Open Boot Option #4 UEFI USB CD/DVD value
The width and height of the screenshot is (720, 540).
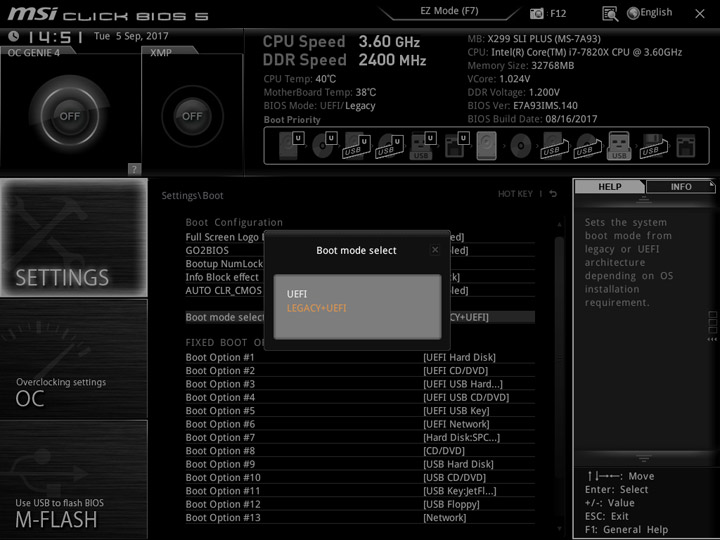click(x=466, y=397)
